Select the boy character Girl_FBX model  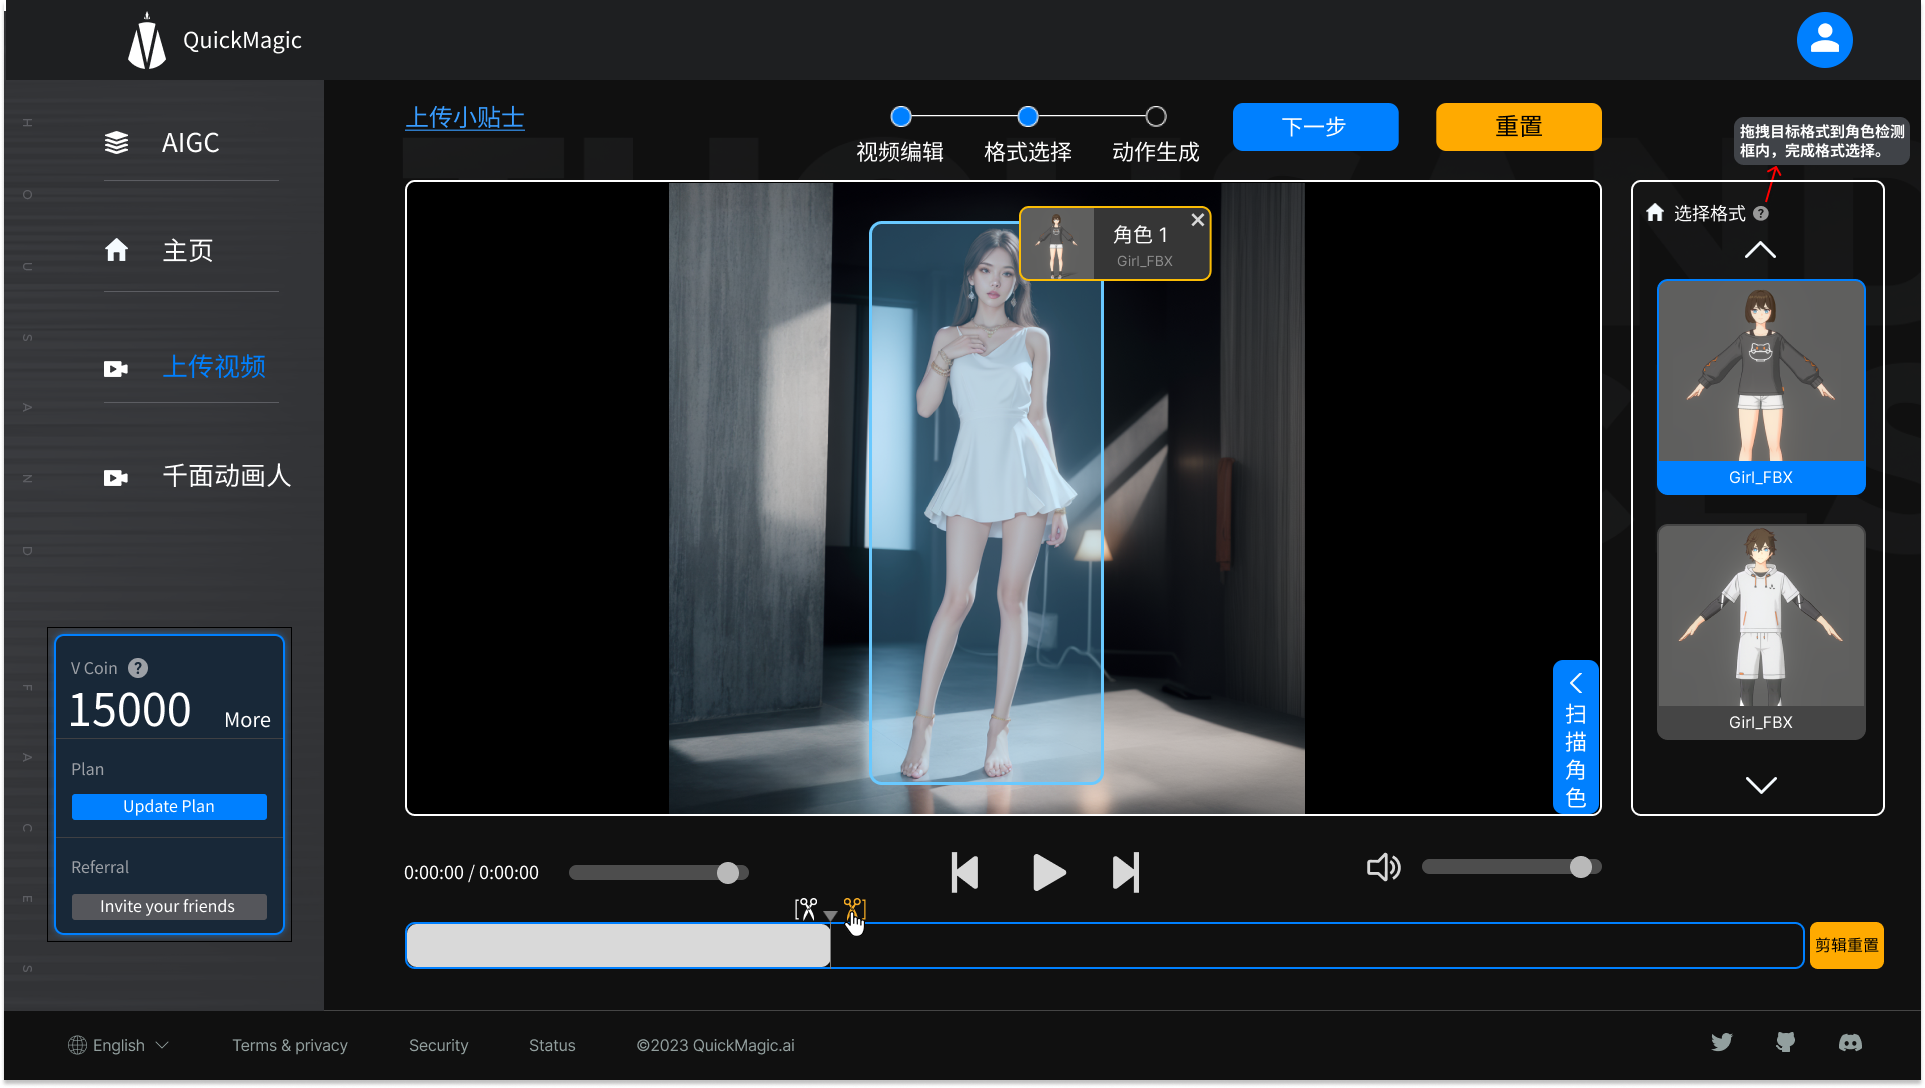click(1761, 632)
